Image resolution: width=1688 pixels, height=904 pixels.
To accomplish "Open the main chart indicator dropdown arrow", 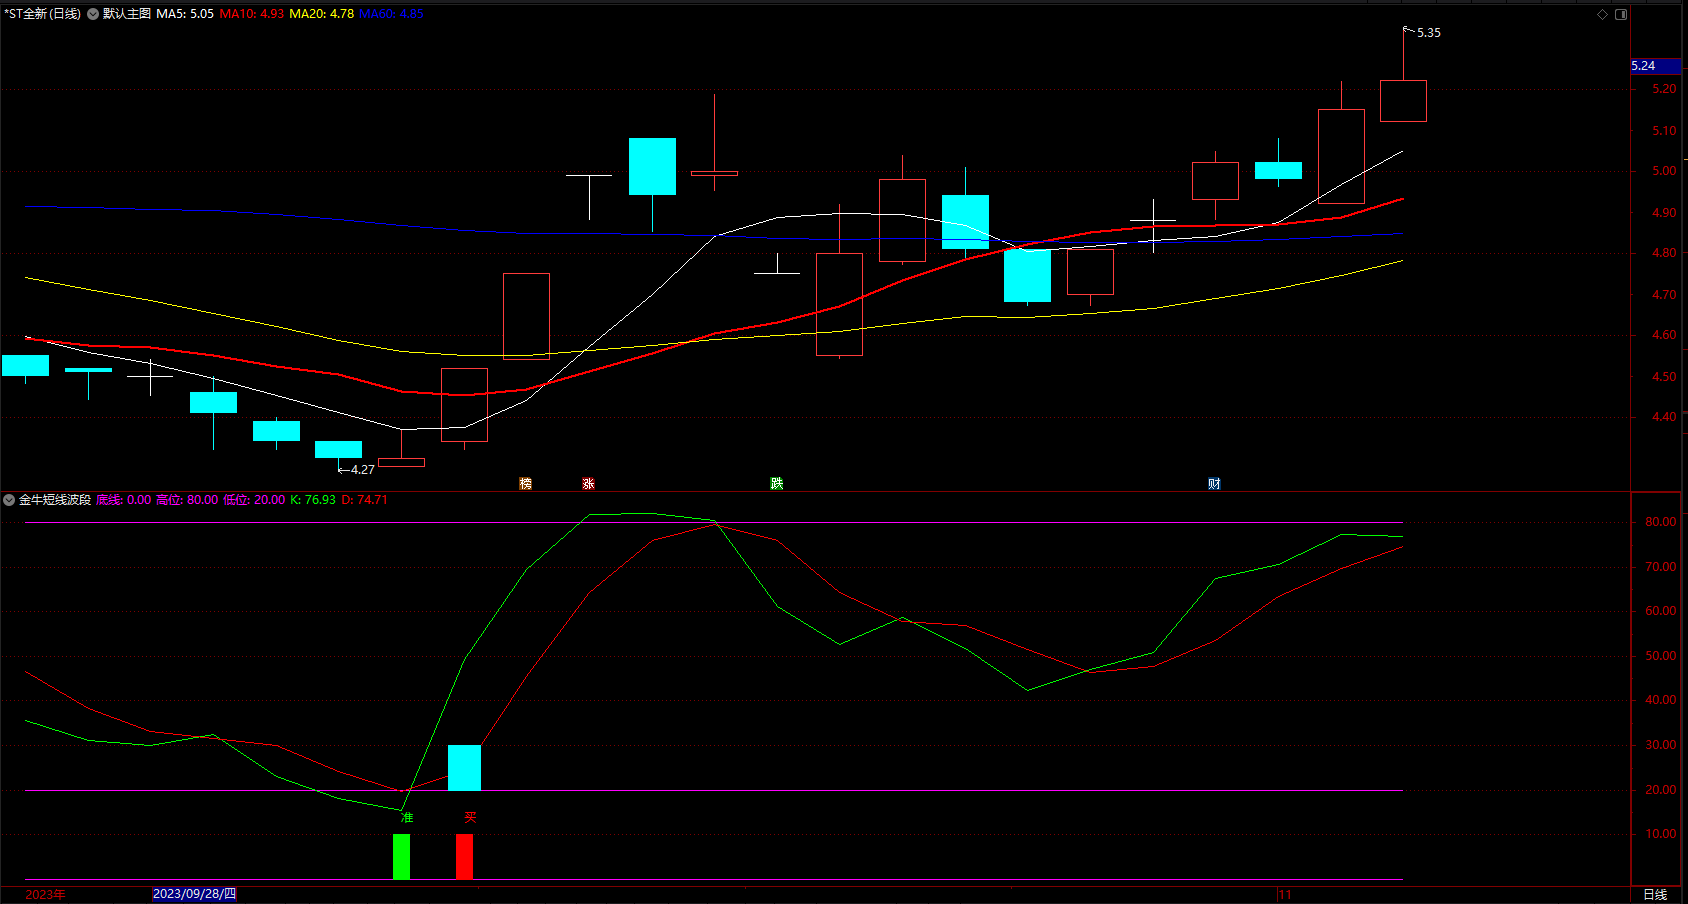I will 93,14.
